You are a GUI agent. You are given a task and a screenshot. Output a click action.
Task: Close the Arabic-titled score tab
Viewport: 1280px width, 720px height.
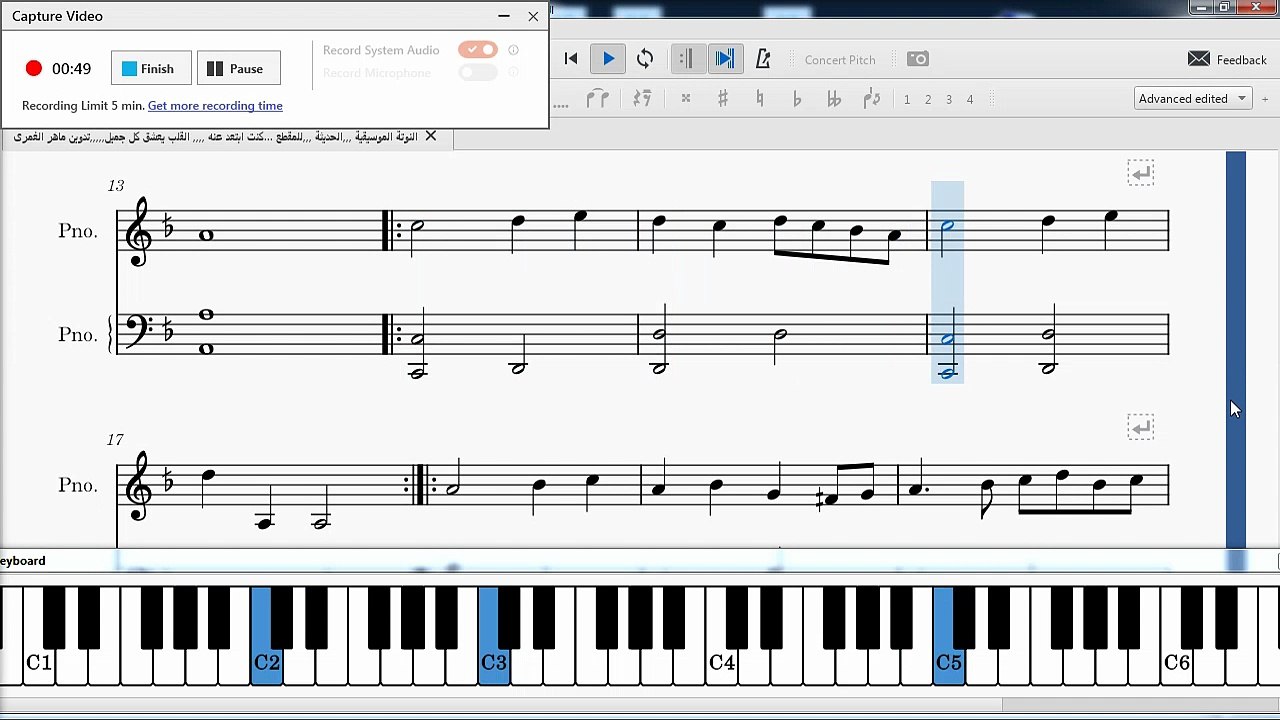pyautogui.click(x=431, y=136)
